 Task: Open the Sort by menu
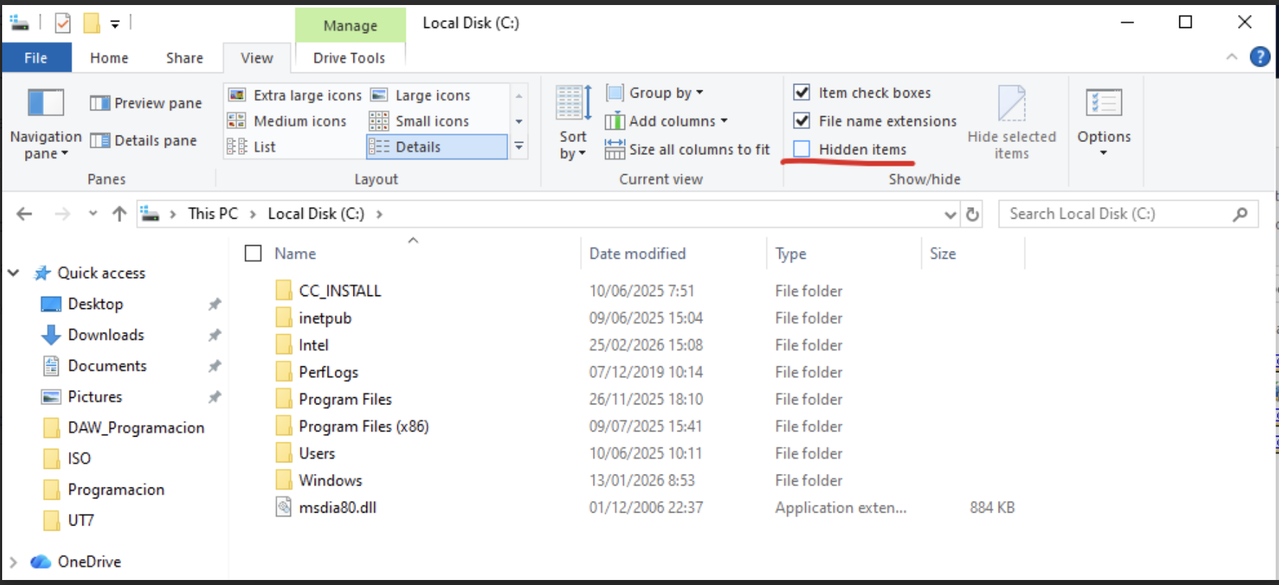[x=573, y=123]
